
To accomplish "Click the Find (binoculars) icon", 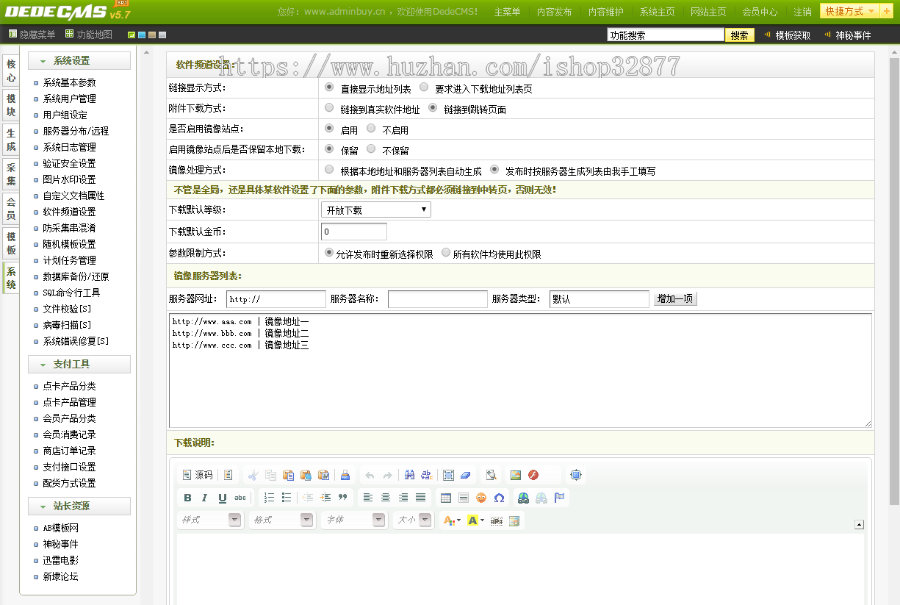I will (x=409, y=475).
